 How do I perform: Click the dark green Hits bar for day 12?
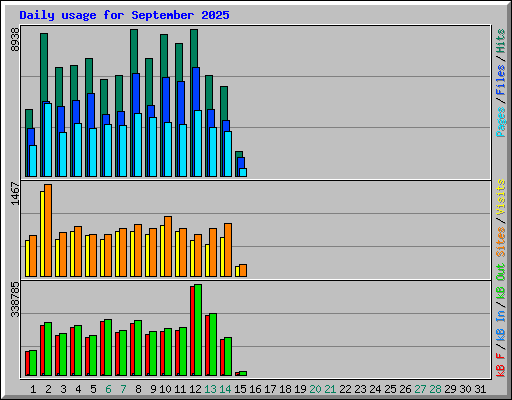point(194,48)
